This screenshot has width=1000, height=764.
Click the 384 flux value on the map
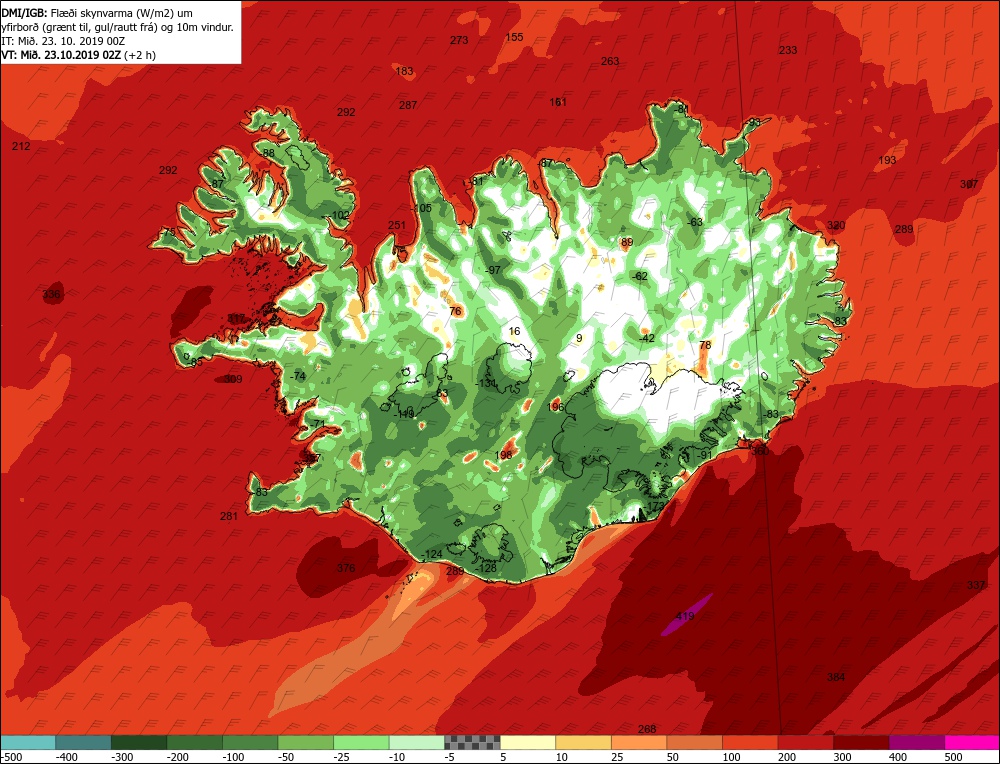(x=836, y=677)
